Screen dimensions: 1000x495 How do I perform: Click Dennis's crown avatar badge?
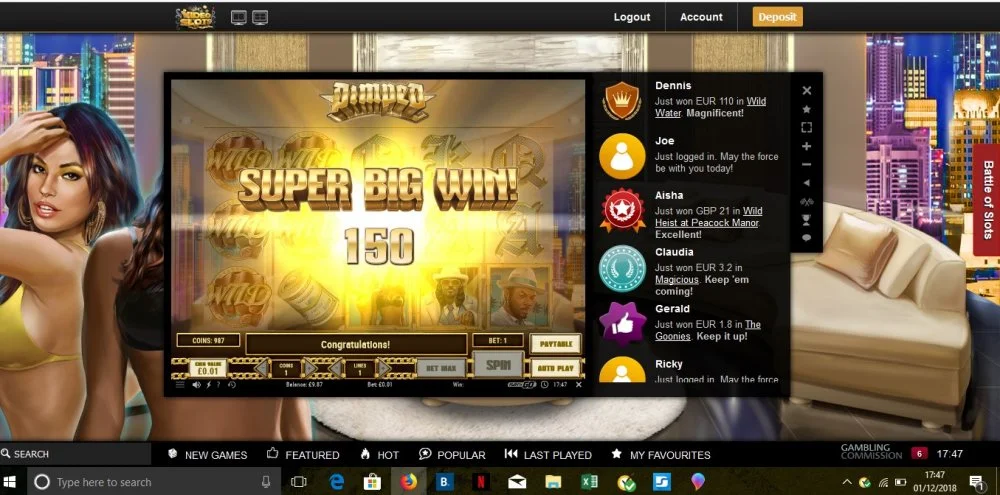tap(622, 101)
